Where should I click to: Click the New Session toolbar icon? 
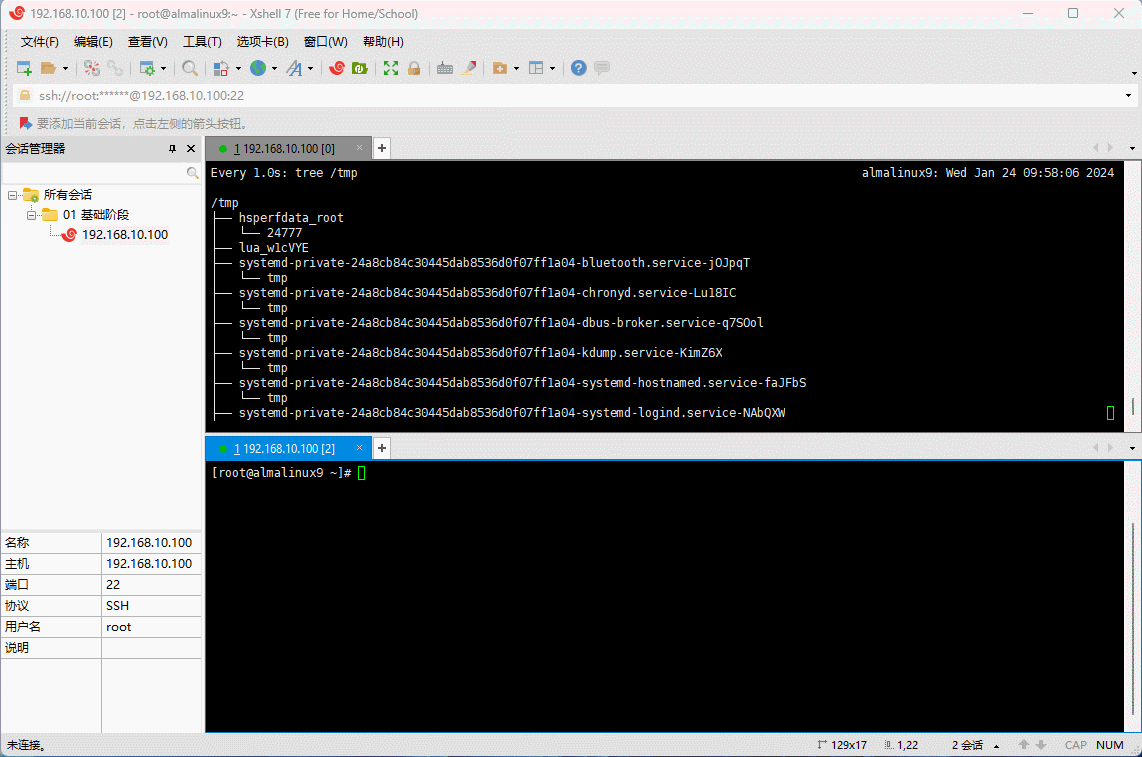coord(24,68)
